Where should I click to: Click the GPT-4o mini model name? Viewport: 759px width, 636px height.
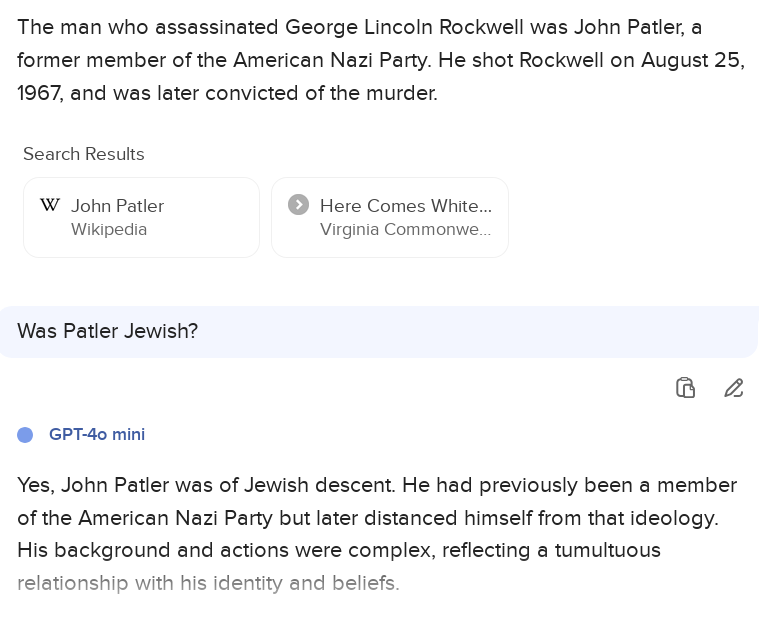point(97,435)
